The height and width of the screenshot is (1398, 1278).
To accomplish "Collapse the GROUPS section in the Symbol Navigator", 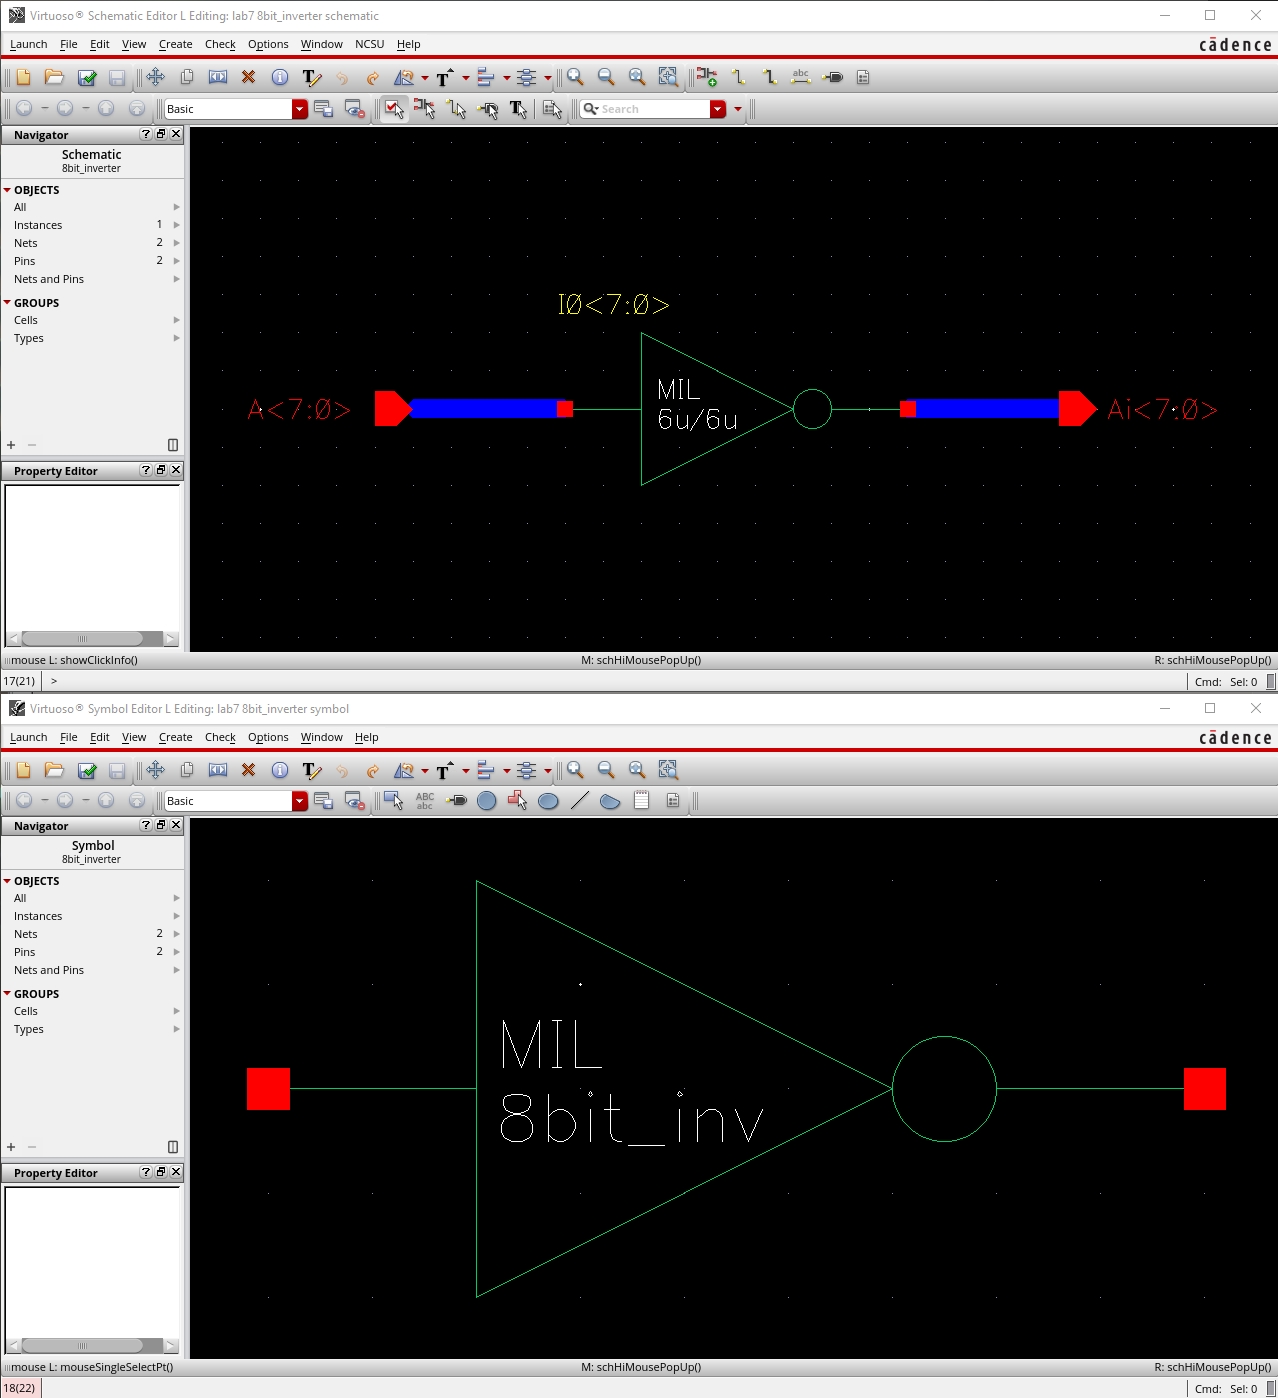I will 7,994.
